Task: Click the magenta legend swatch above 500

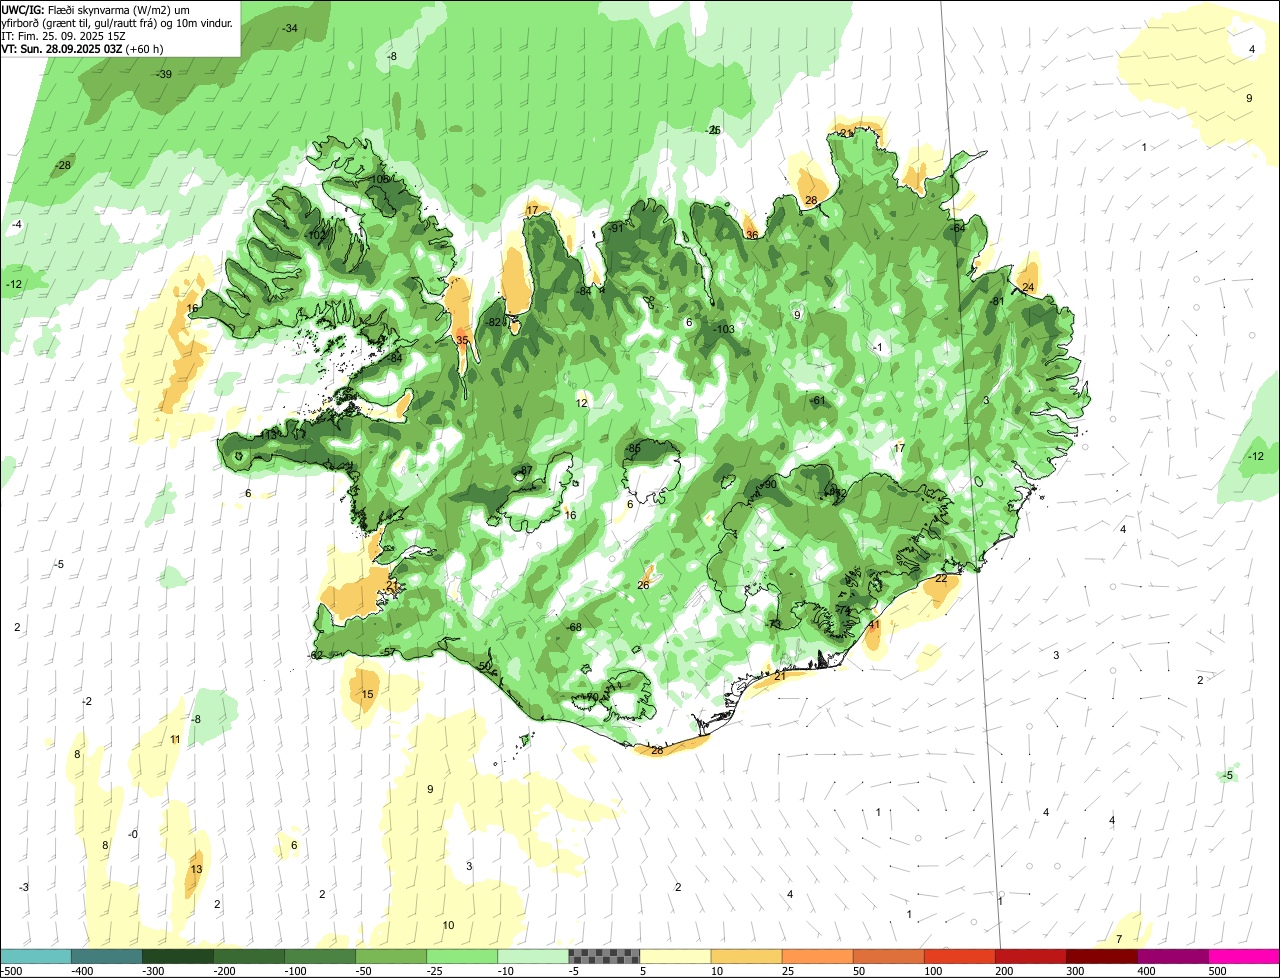Action: pos(1245,957)
